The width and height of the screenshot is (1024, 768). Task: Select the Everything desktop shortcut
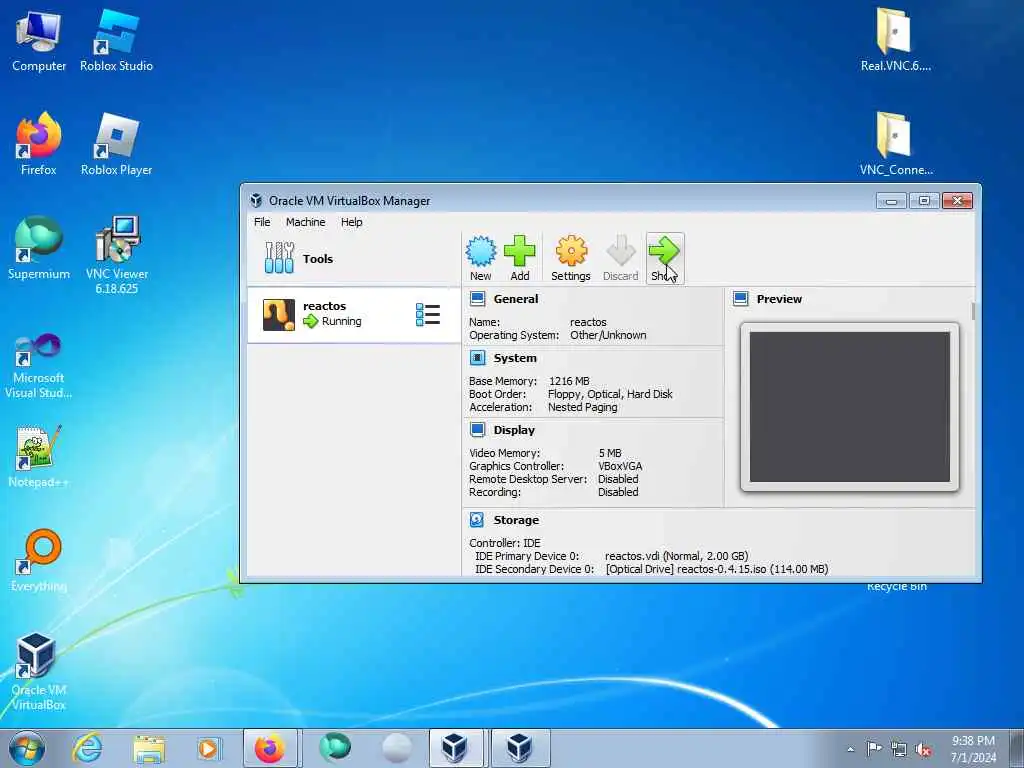point(39,560)
